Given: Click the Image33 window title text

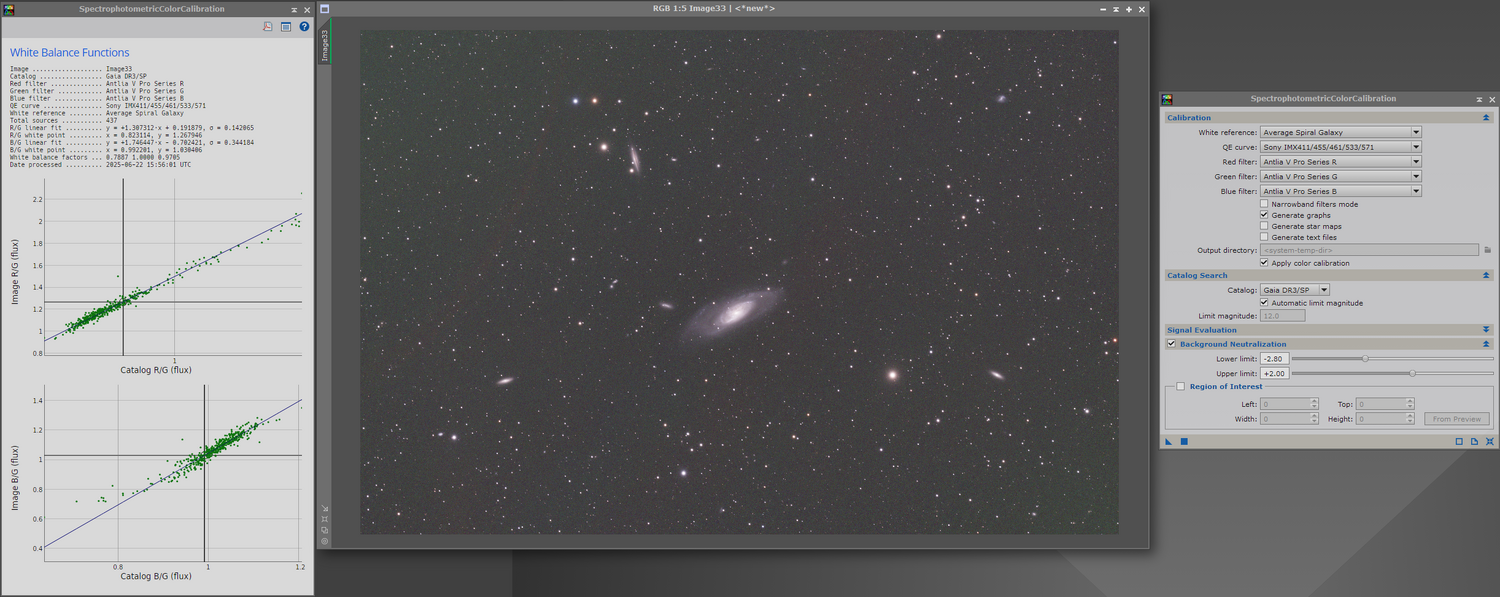Looking at the screenshot, I should pos(713,9).
